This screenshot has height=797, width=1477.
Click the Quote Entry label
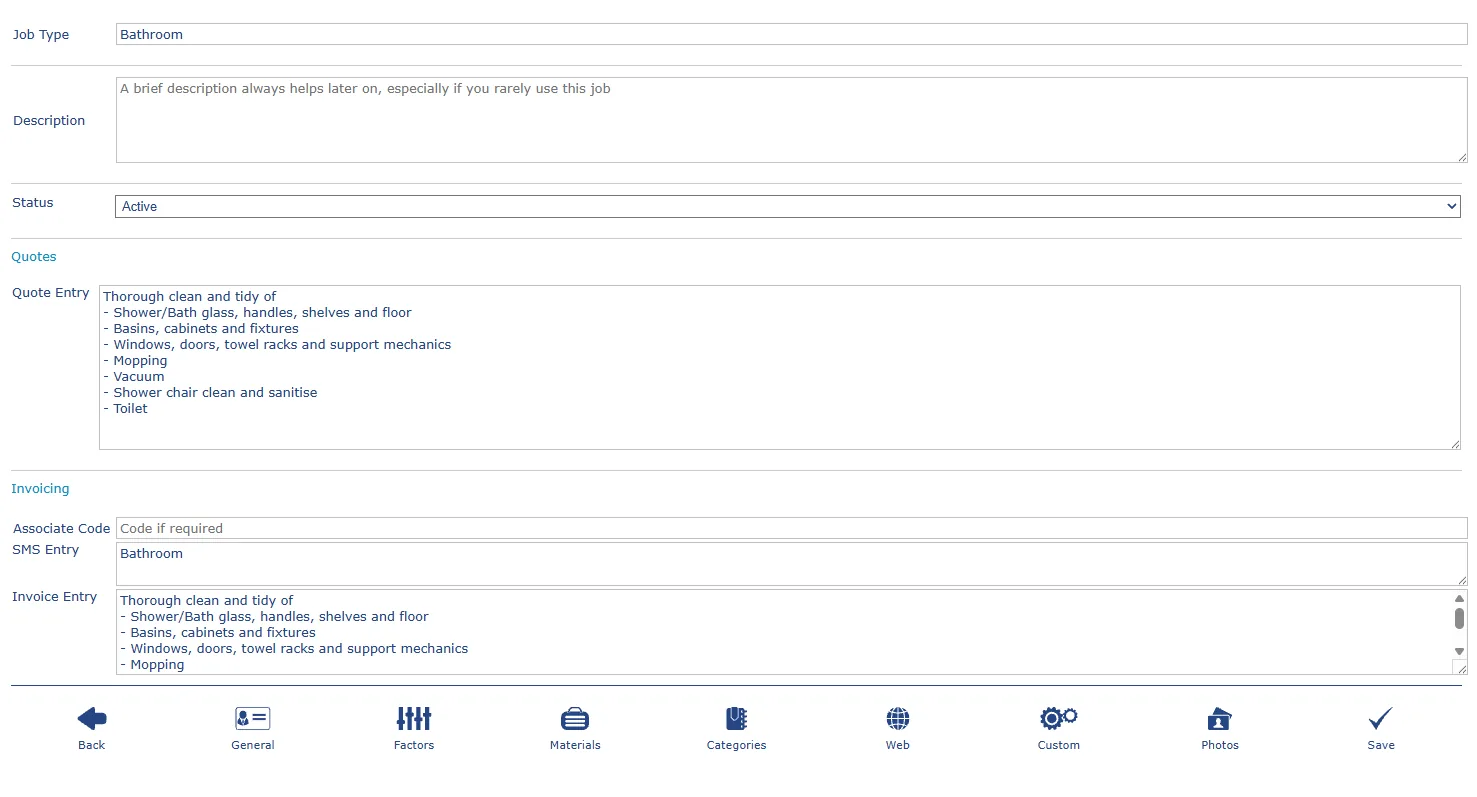click(51, 293)
